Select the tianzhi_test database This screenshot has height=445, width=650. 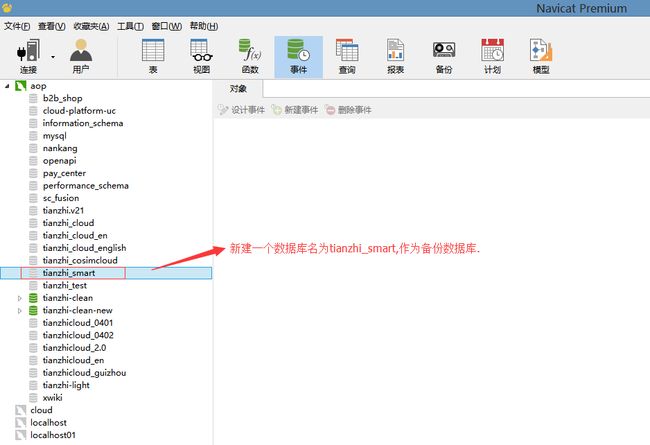pyautogui.click(x=65, y=285)
